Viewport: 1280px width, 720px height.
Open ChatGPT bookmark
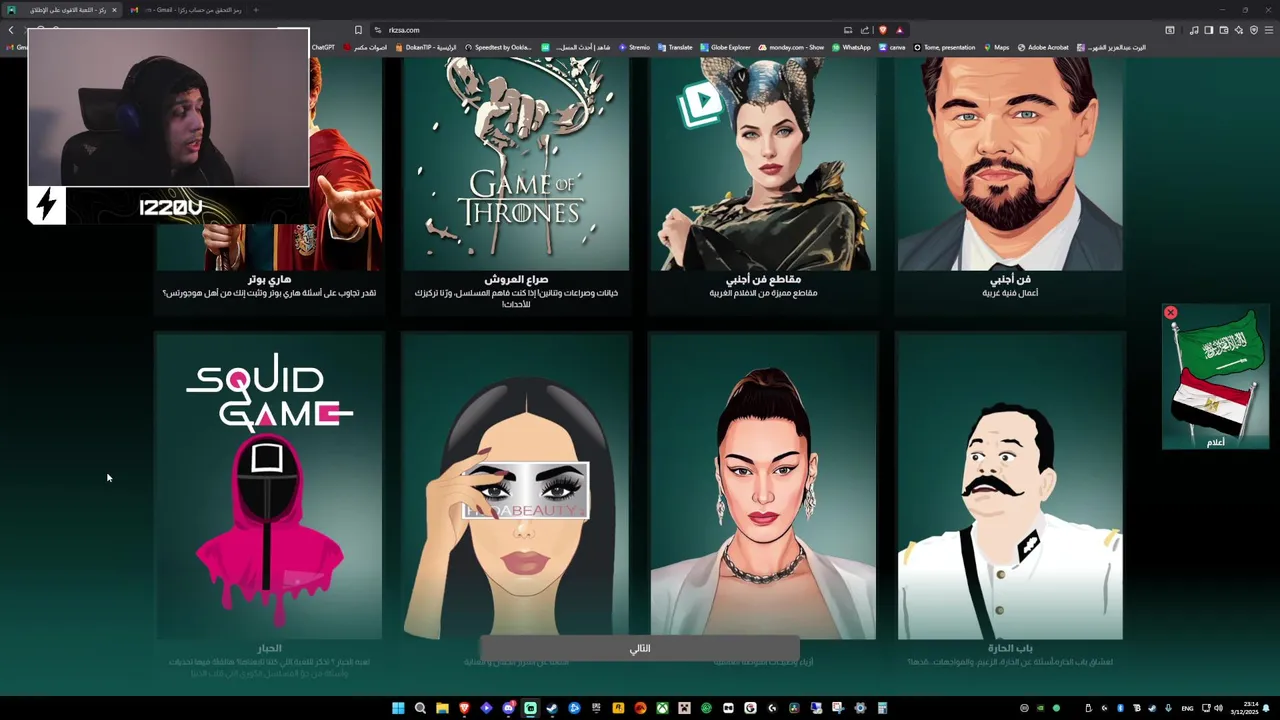pos(323,47)
